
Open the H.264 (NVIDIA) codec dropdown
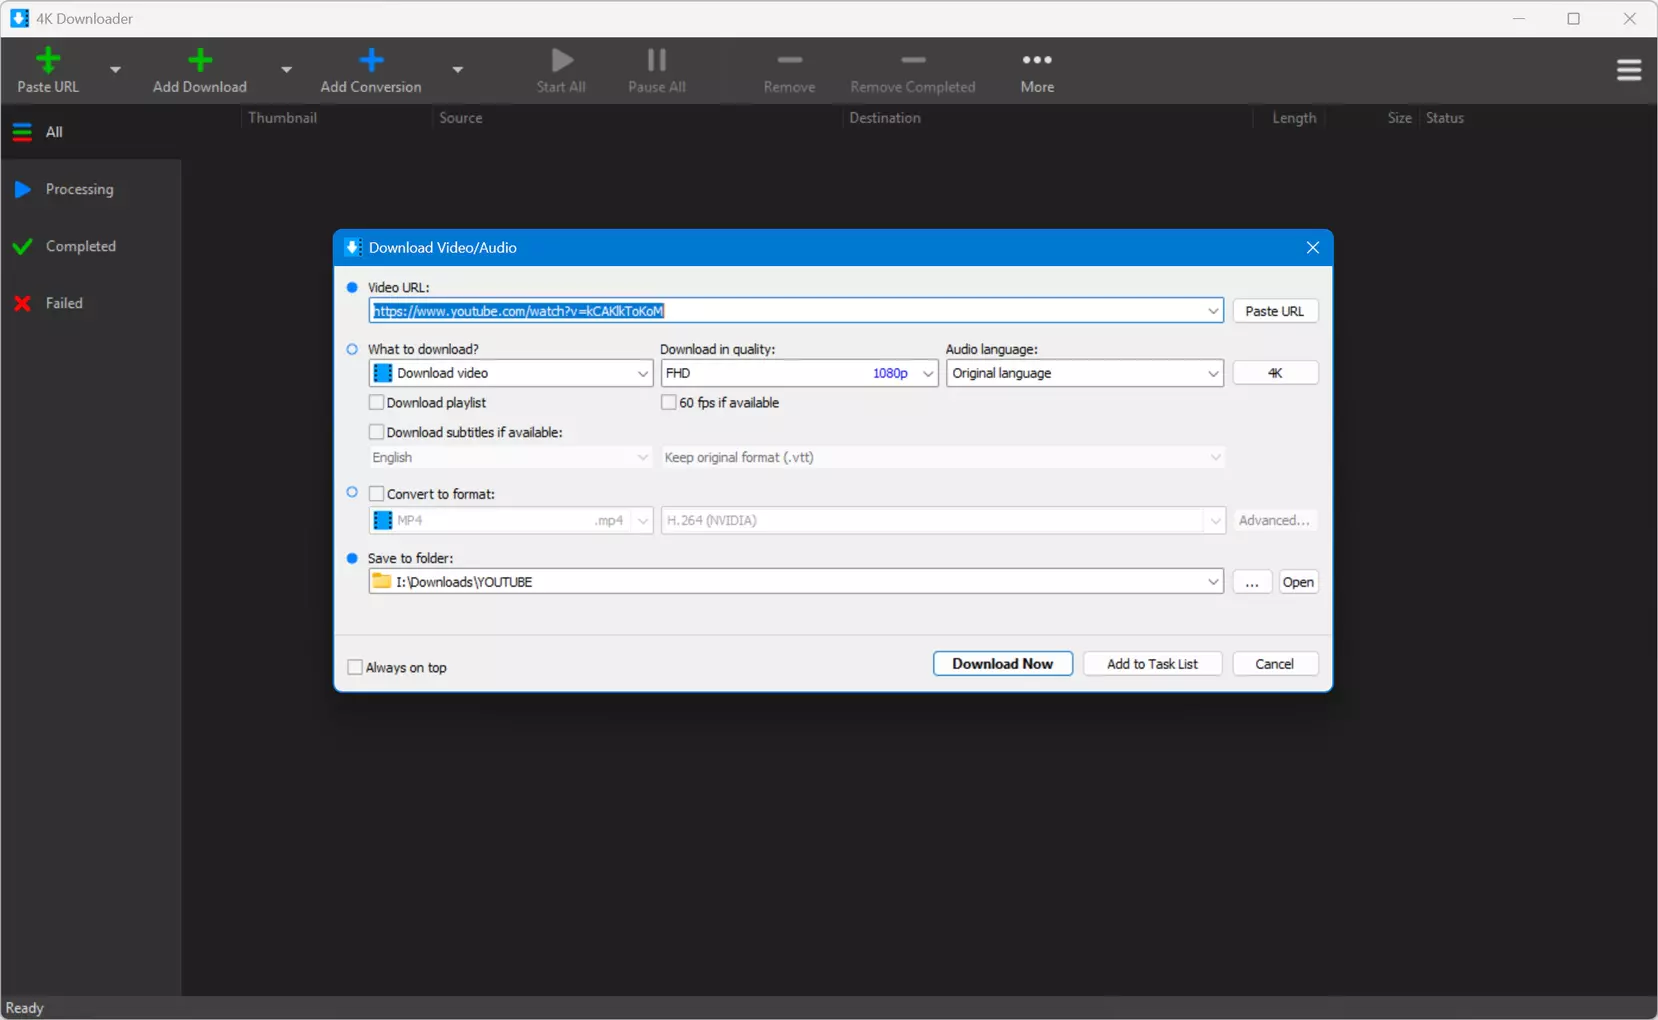943,521
